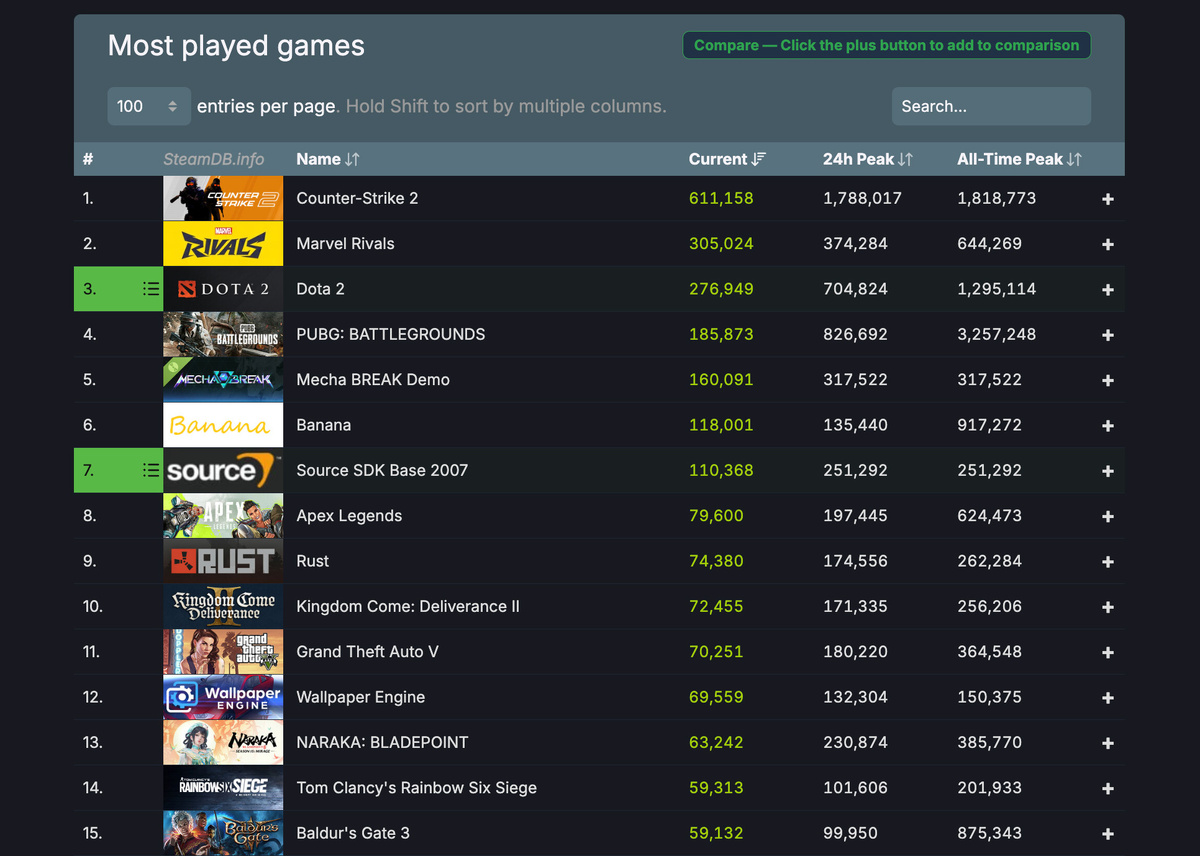Open the NARAKA: BLADEPOINT link
This screenshot has width=1200, height=856.
click(382, 742)
